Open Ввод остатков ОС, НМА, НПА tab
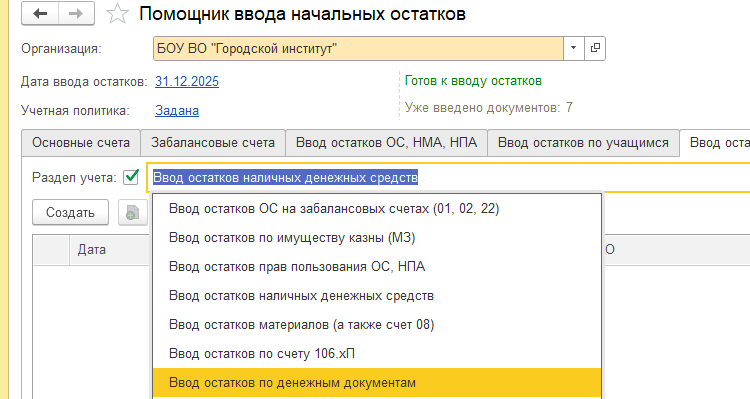The height and width of the screenshot is (399, 750). [x=386, y=143]
